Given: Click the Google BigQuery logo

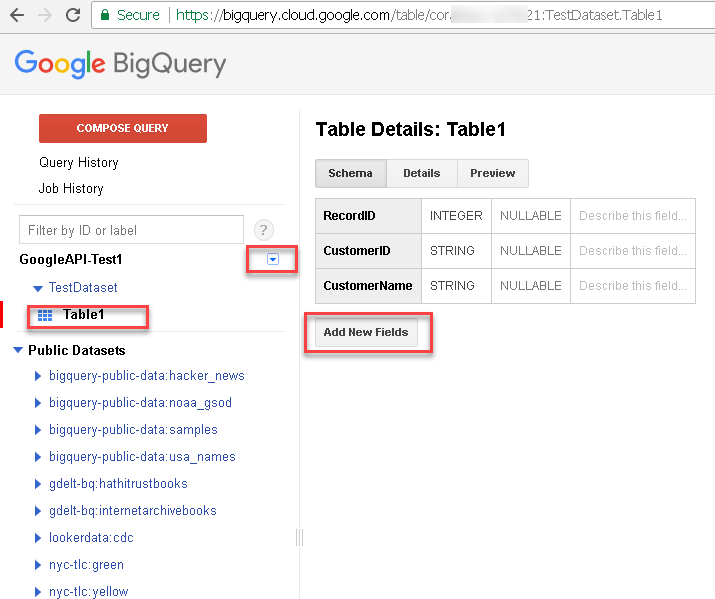Looking at the screenshot, I should 120,64.
